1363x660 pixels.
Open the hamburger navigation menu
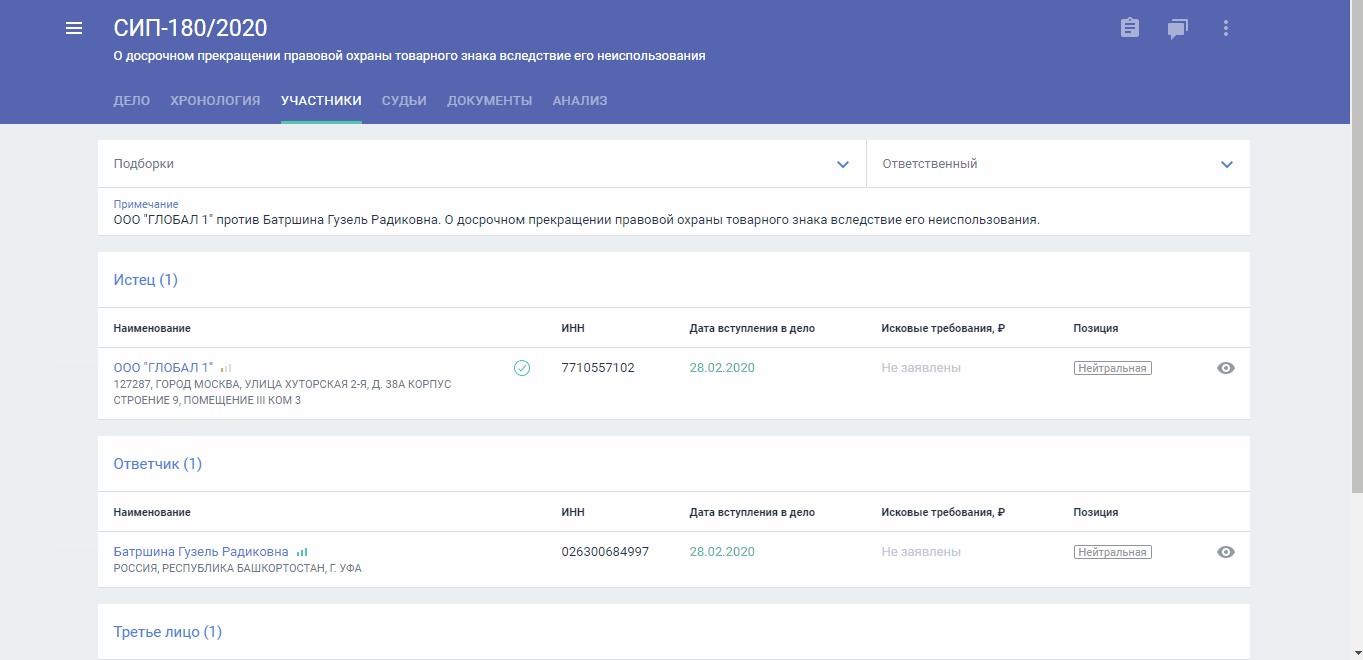(x=73, y=28)
